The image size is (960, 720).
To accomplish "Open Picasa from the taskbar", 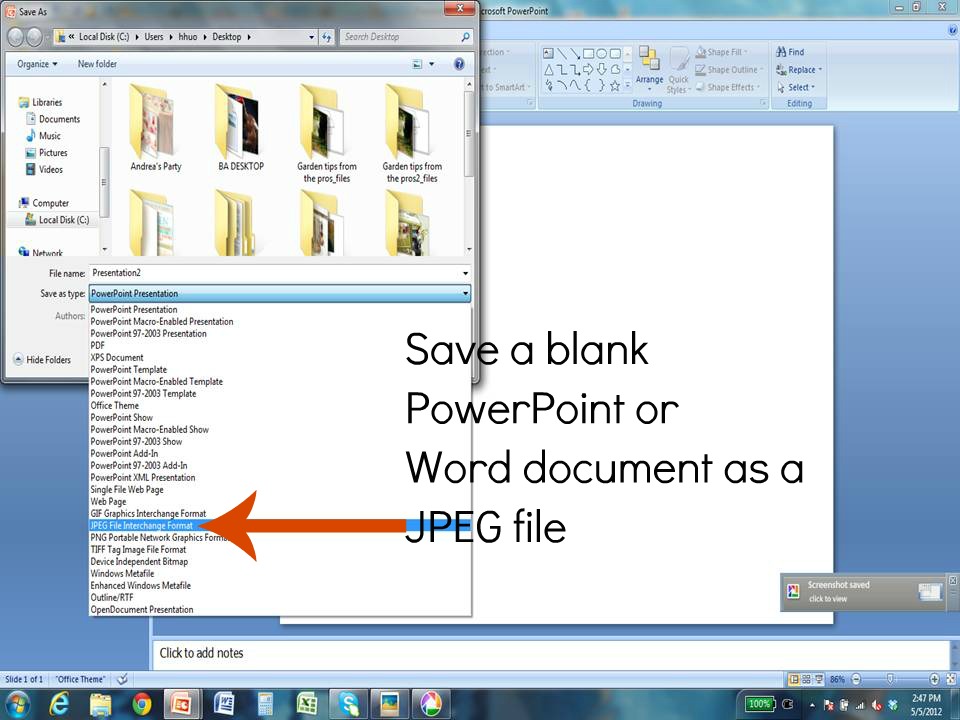I will click(x=431, y=703).
